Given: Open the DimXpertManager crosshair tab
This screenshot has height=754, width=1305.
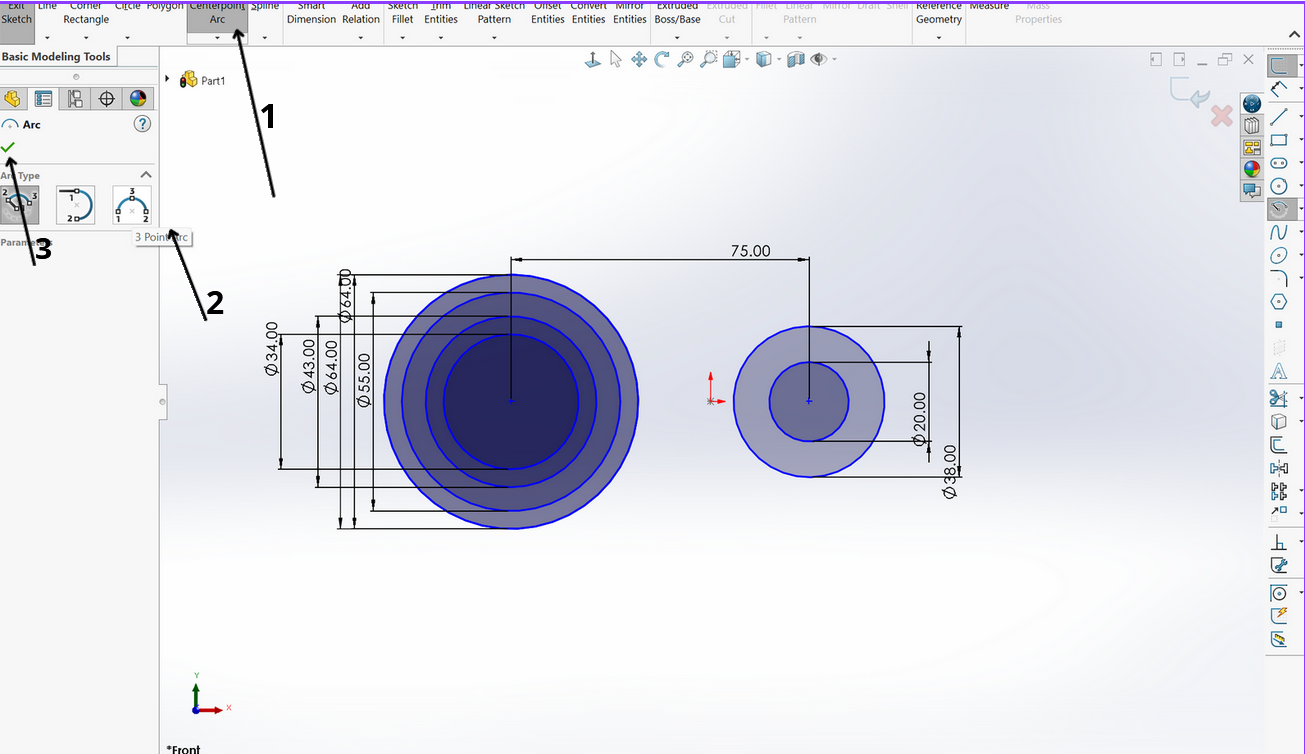Looking at the screenshot, I should (106, 98).
